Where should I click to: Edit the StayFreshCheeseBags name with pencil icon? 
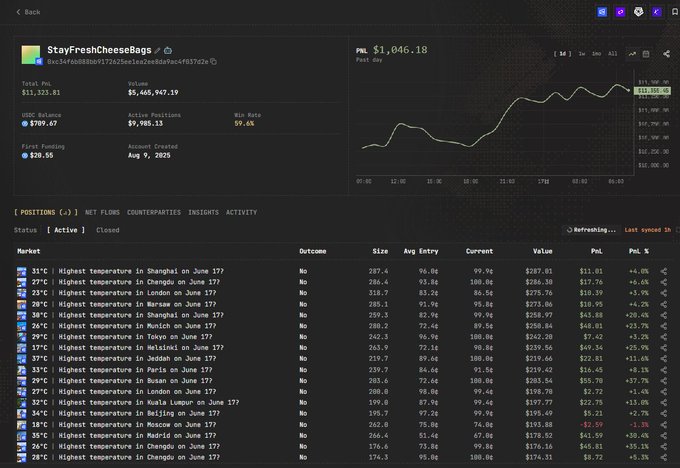[x=157, y=51]
